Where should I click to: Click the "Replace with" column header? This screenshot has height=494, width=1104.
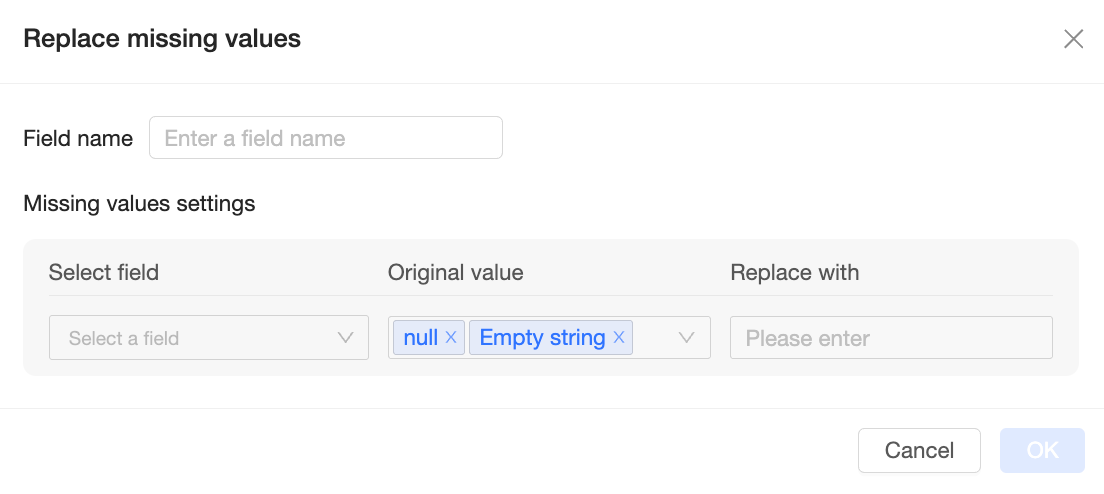point(795,272)
